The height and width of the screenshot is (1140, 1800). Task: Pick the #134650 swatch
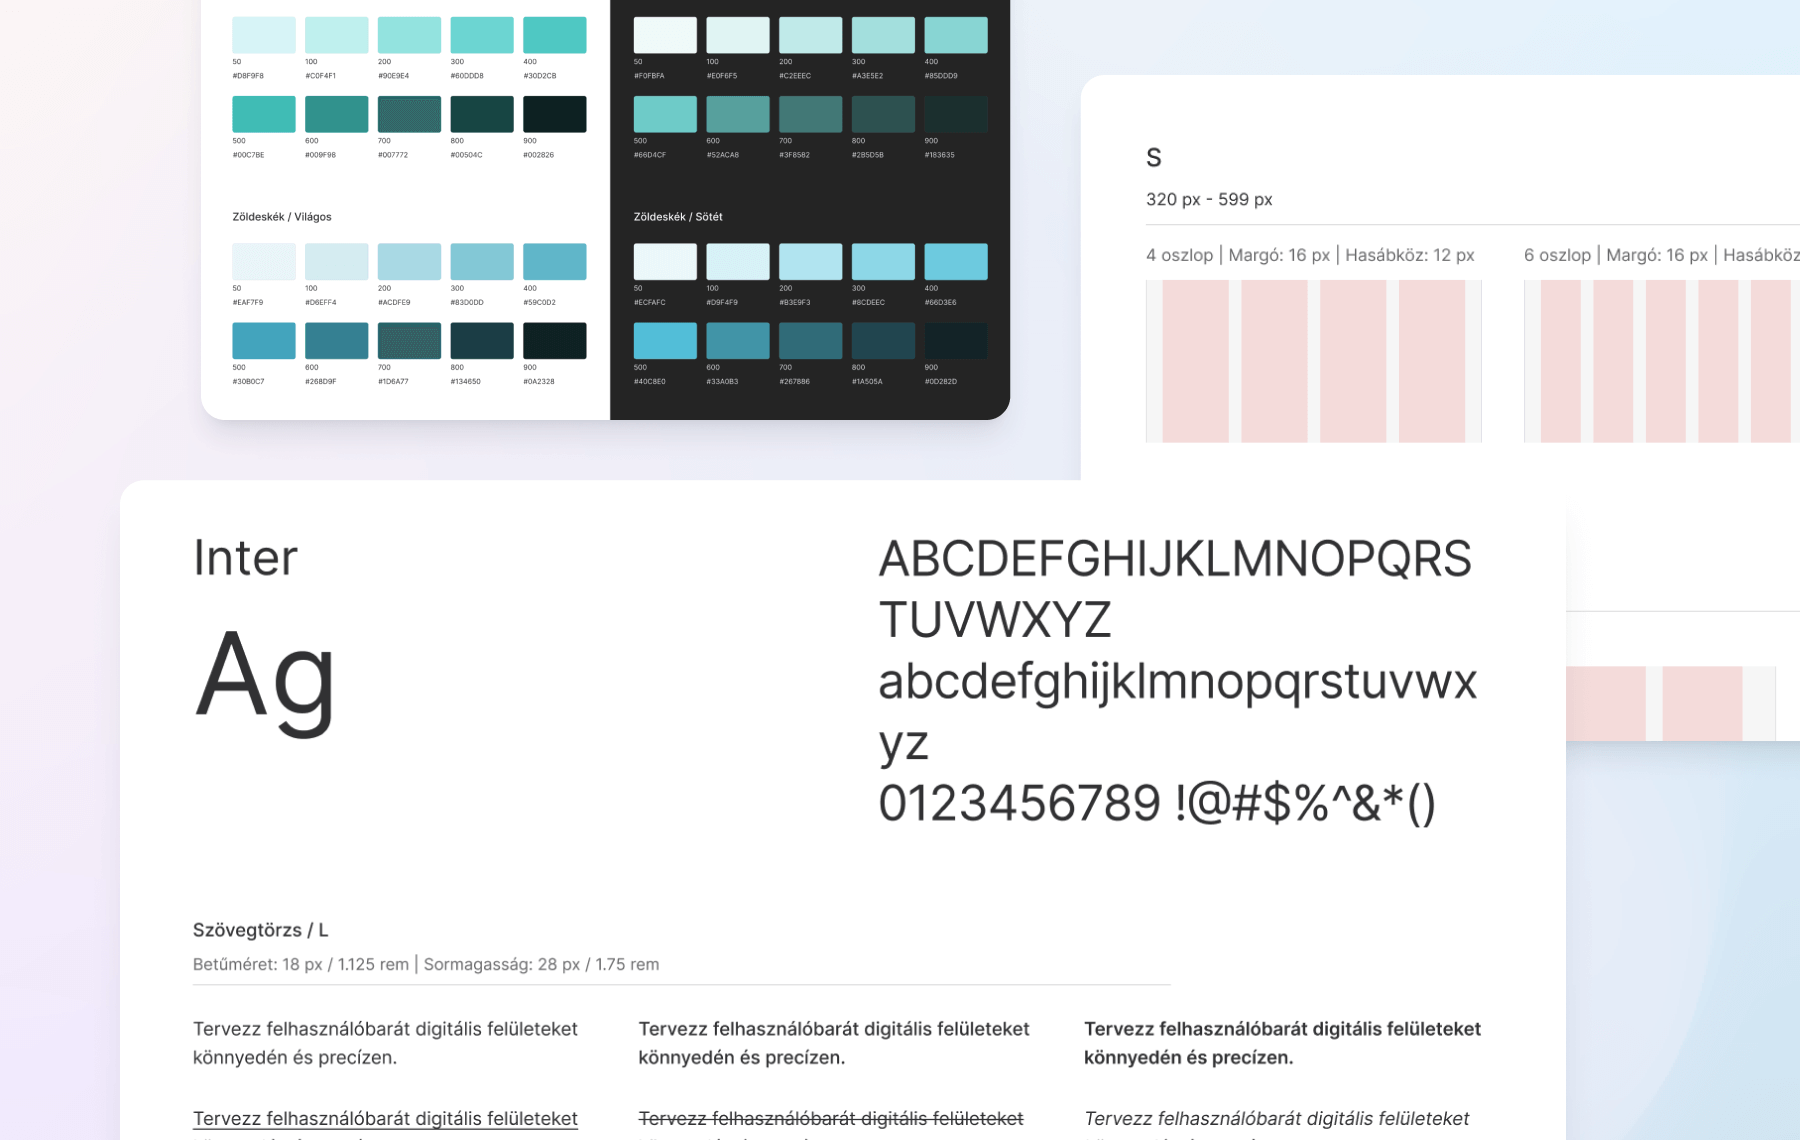(482, 341)
